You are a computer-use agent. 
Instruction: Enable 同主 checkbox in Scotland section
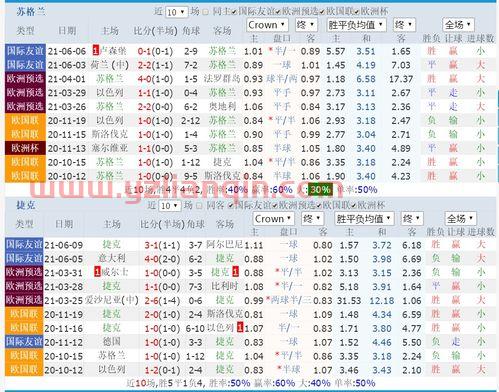[206, 12]
